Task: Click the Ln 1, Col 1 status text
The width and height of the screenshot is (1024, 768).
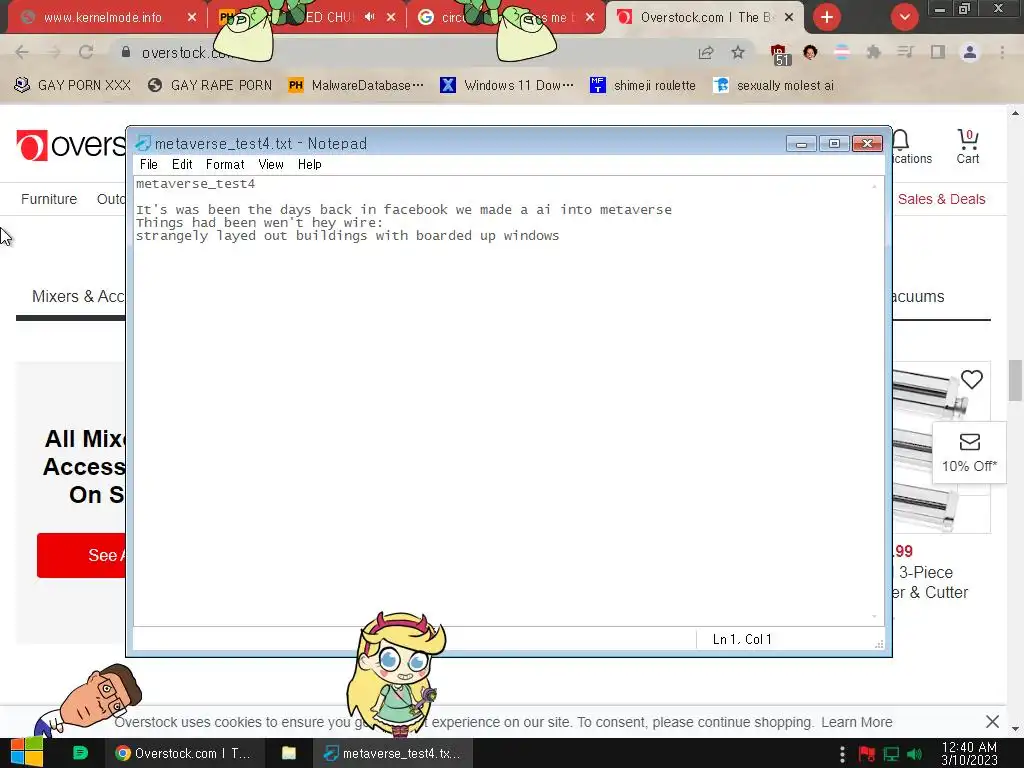Action: [x=742, y=639]
